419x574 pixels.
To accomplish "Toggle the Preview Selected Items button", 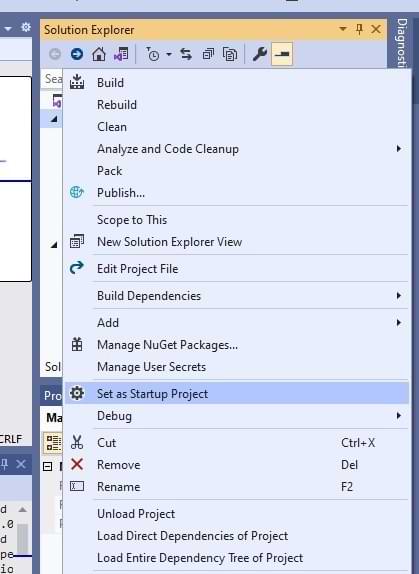I will click(x=282, y=54).
